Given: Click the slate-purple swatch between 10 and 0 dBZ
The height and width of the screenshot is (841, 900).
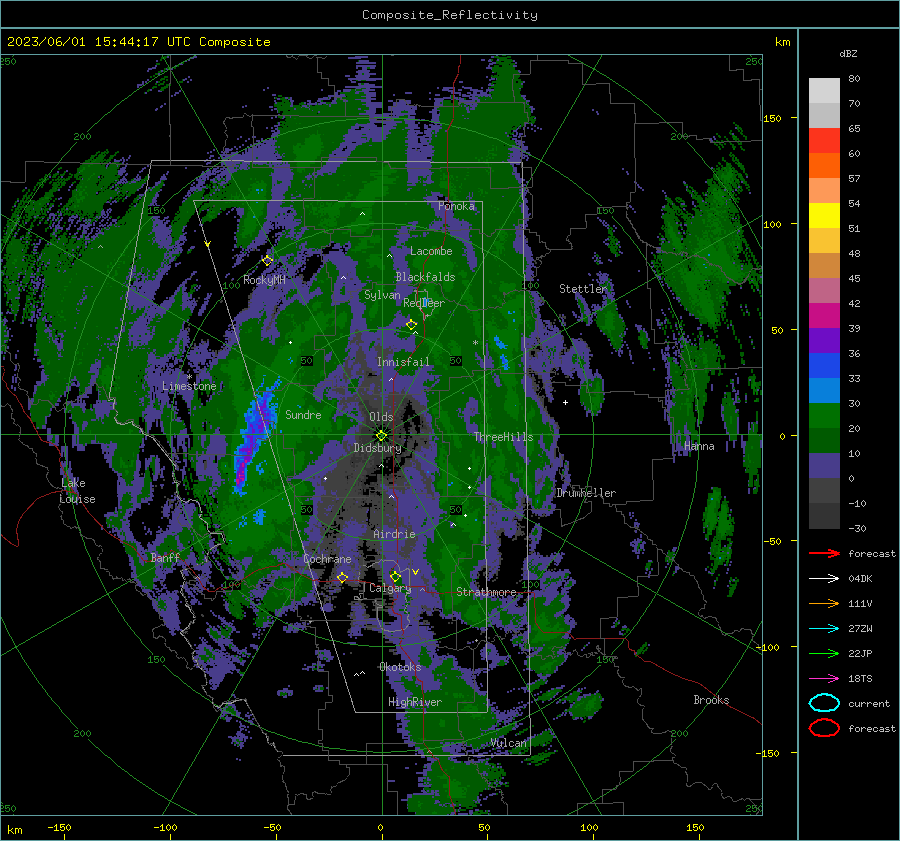Looking at the screenshot, I should (x=824, y=466).
